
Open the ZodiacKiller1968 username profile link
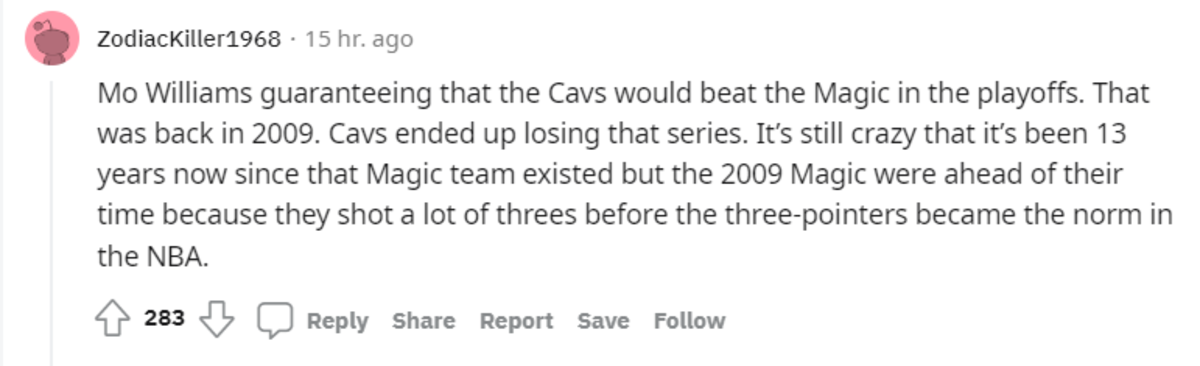point(189,39)
